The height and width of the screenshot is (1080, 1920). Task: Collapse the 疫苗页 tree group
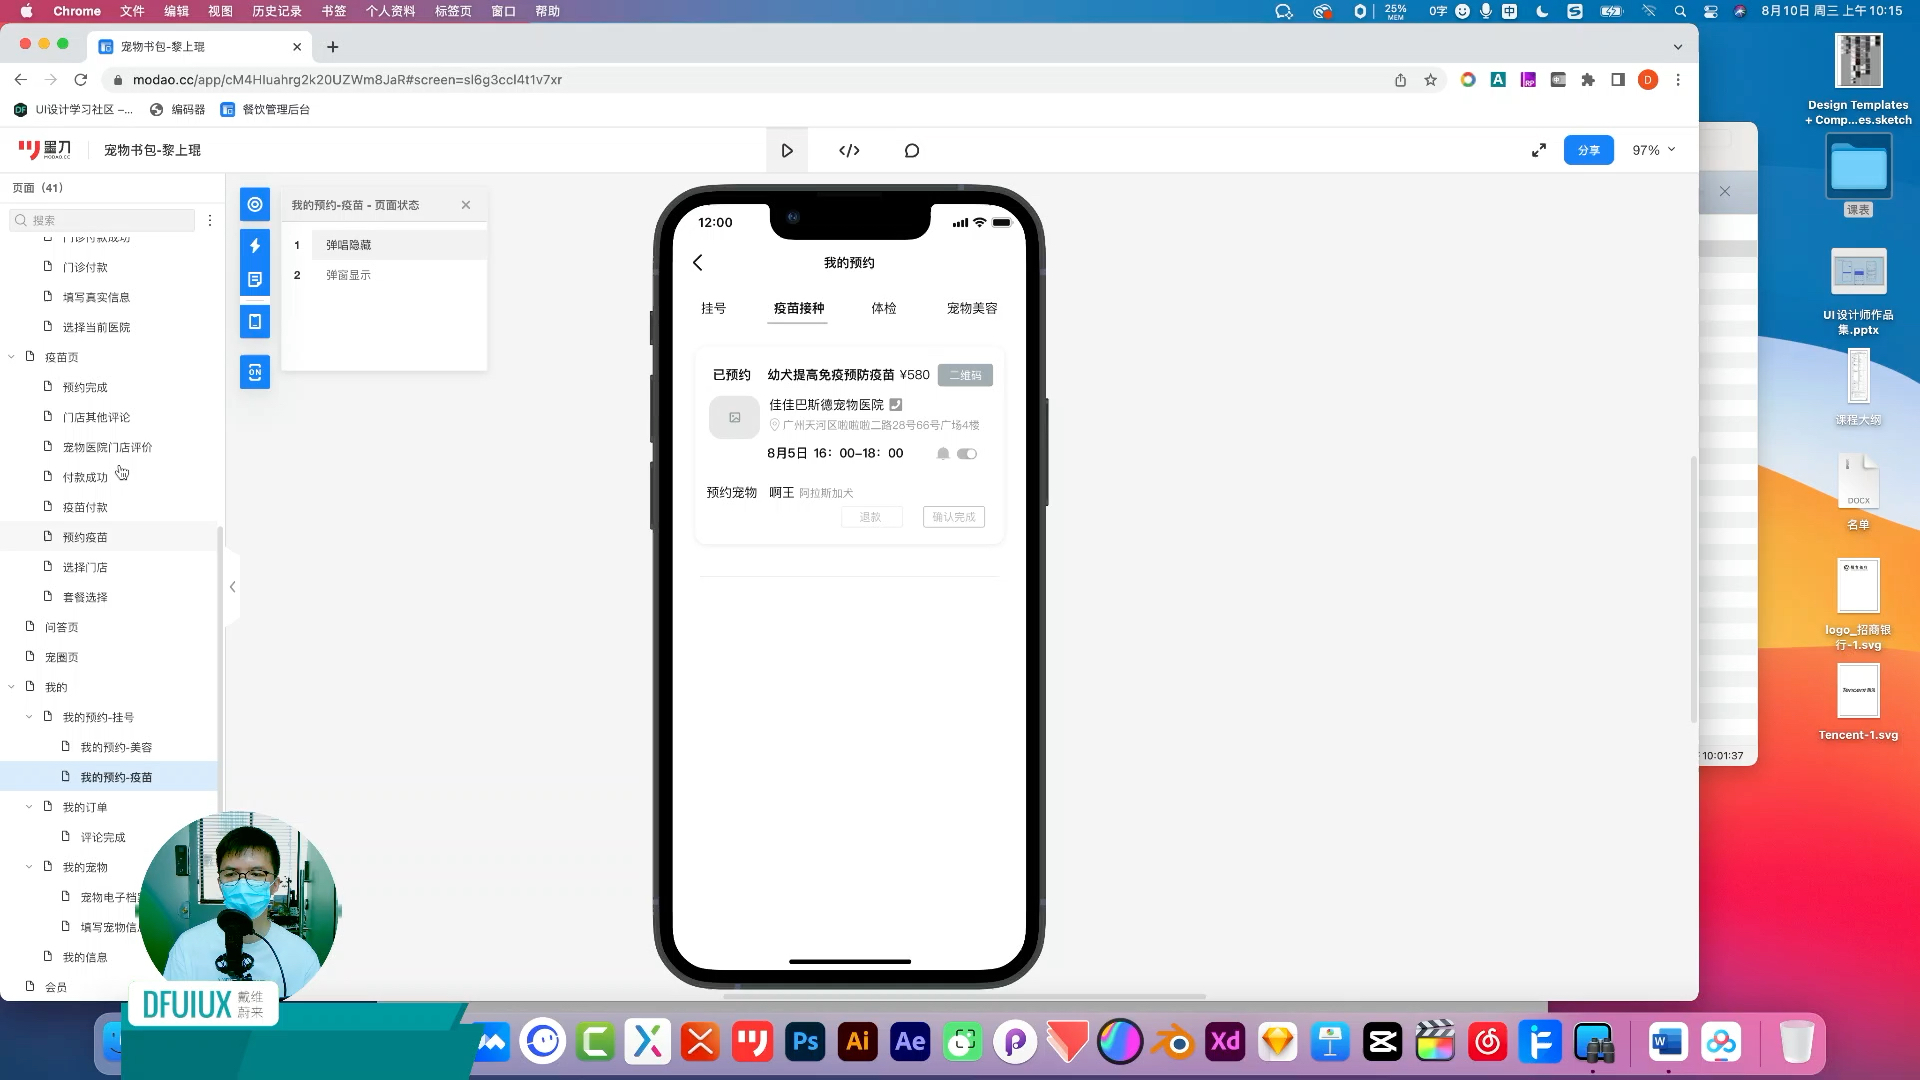click(11, 357)
